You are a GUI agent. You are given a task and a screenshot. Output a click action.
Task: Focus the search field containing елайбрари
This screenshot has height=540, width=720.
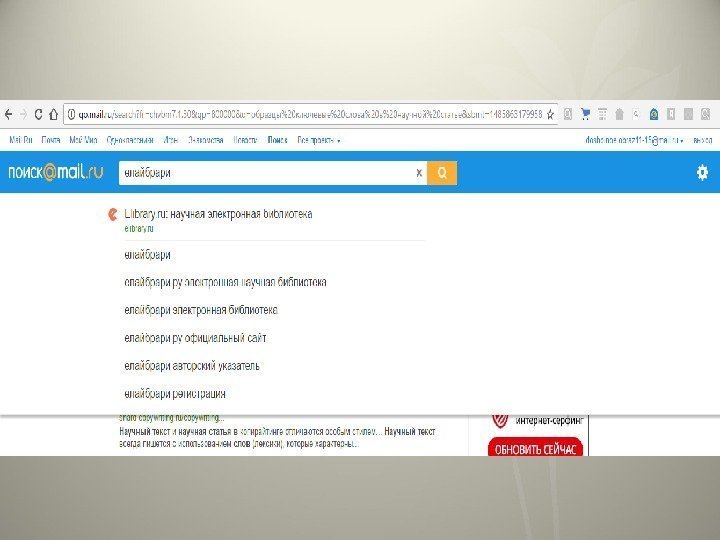click(266, 173)
